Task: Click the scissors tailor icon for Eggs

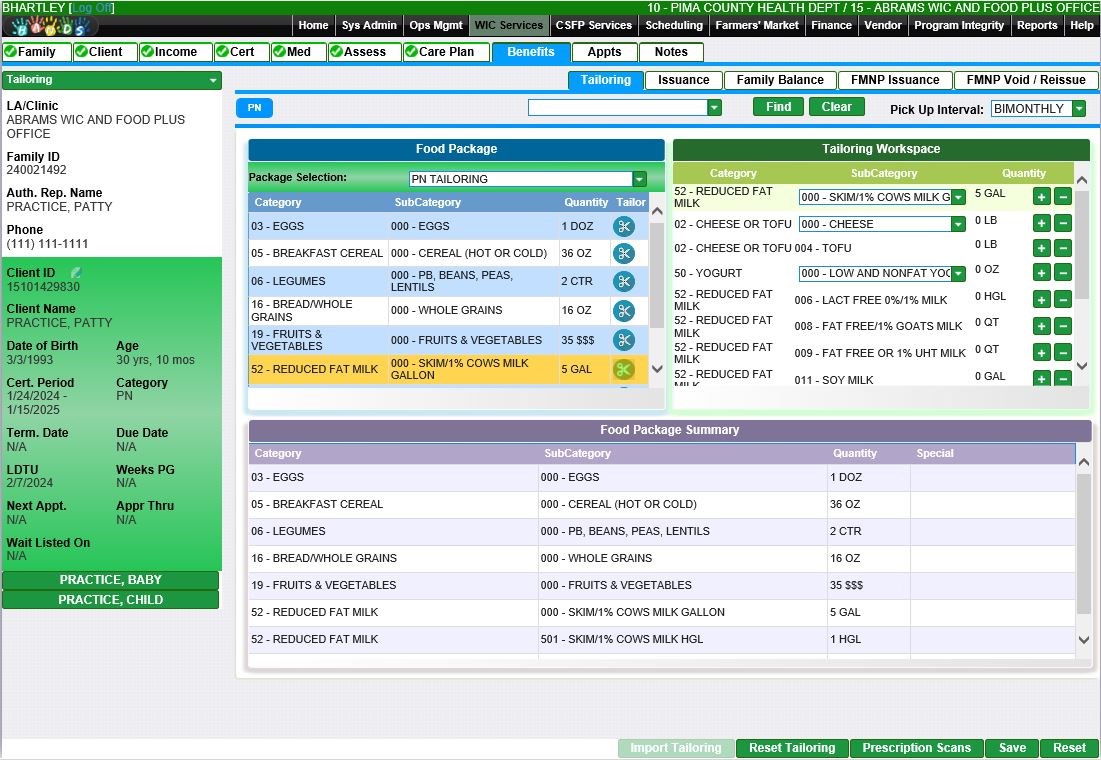Action: (624, 227)
